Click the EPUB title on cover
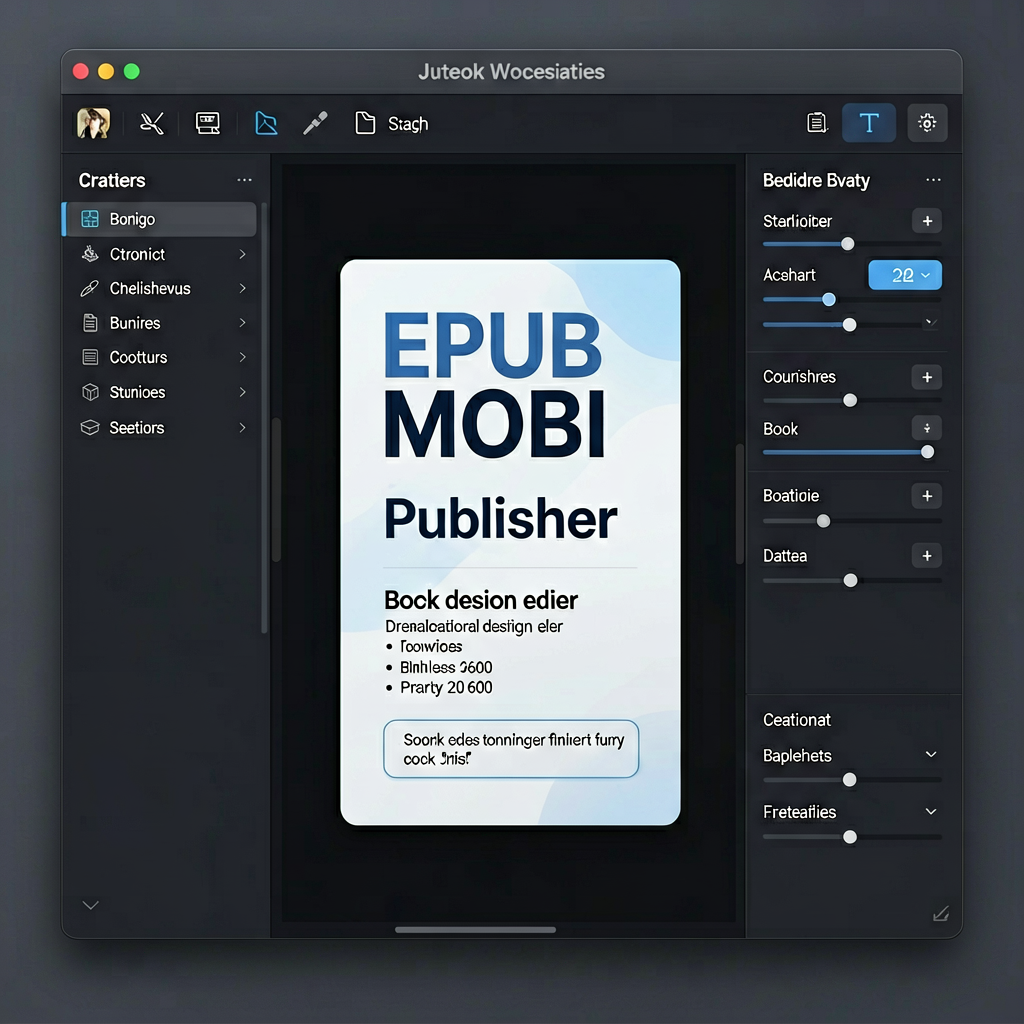Screen dimensions: 1024x1024 click(x=492, y=345)
